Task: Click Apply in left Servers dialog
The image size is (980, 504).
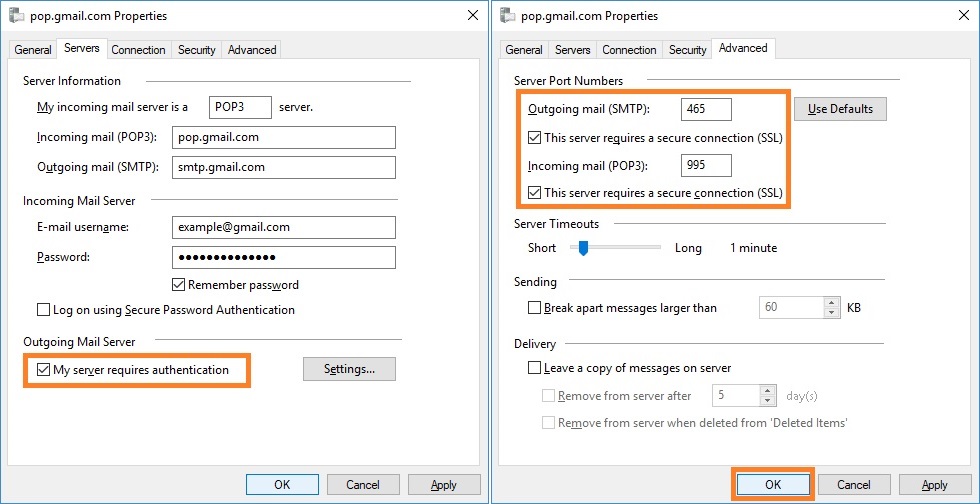Action: point(444,485)
